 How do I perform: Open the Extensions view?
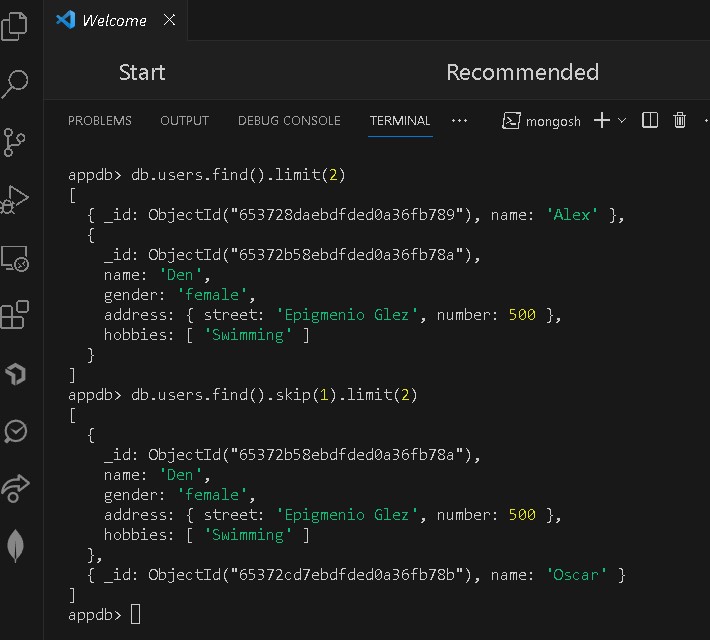pyautogui.click(x=15, y=316)
